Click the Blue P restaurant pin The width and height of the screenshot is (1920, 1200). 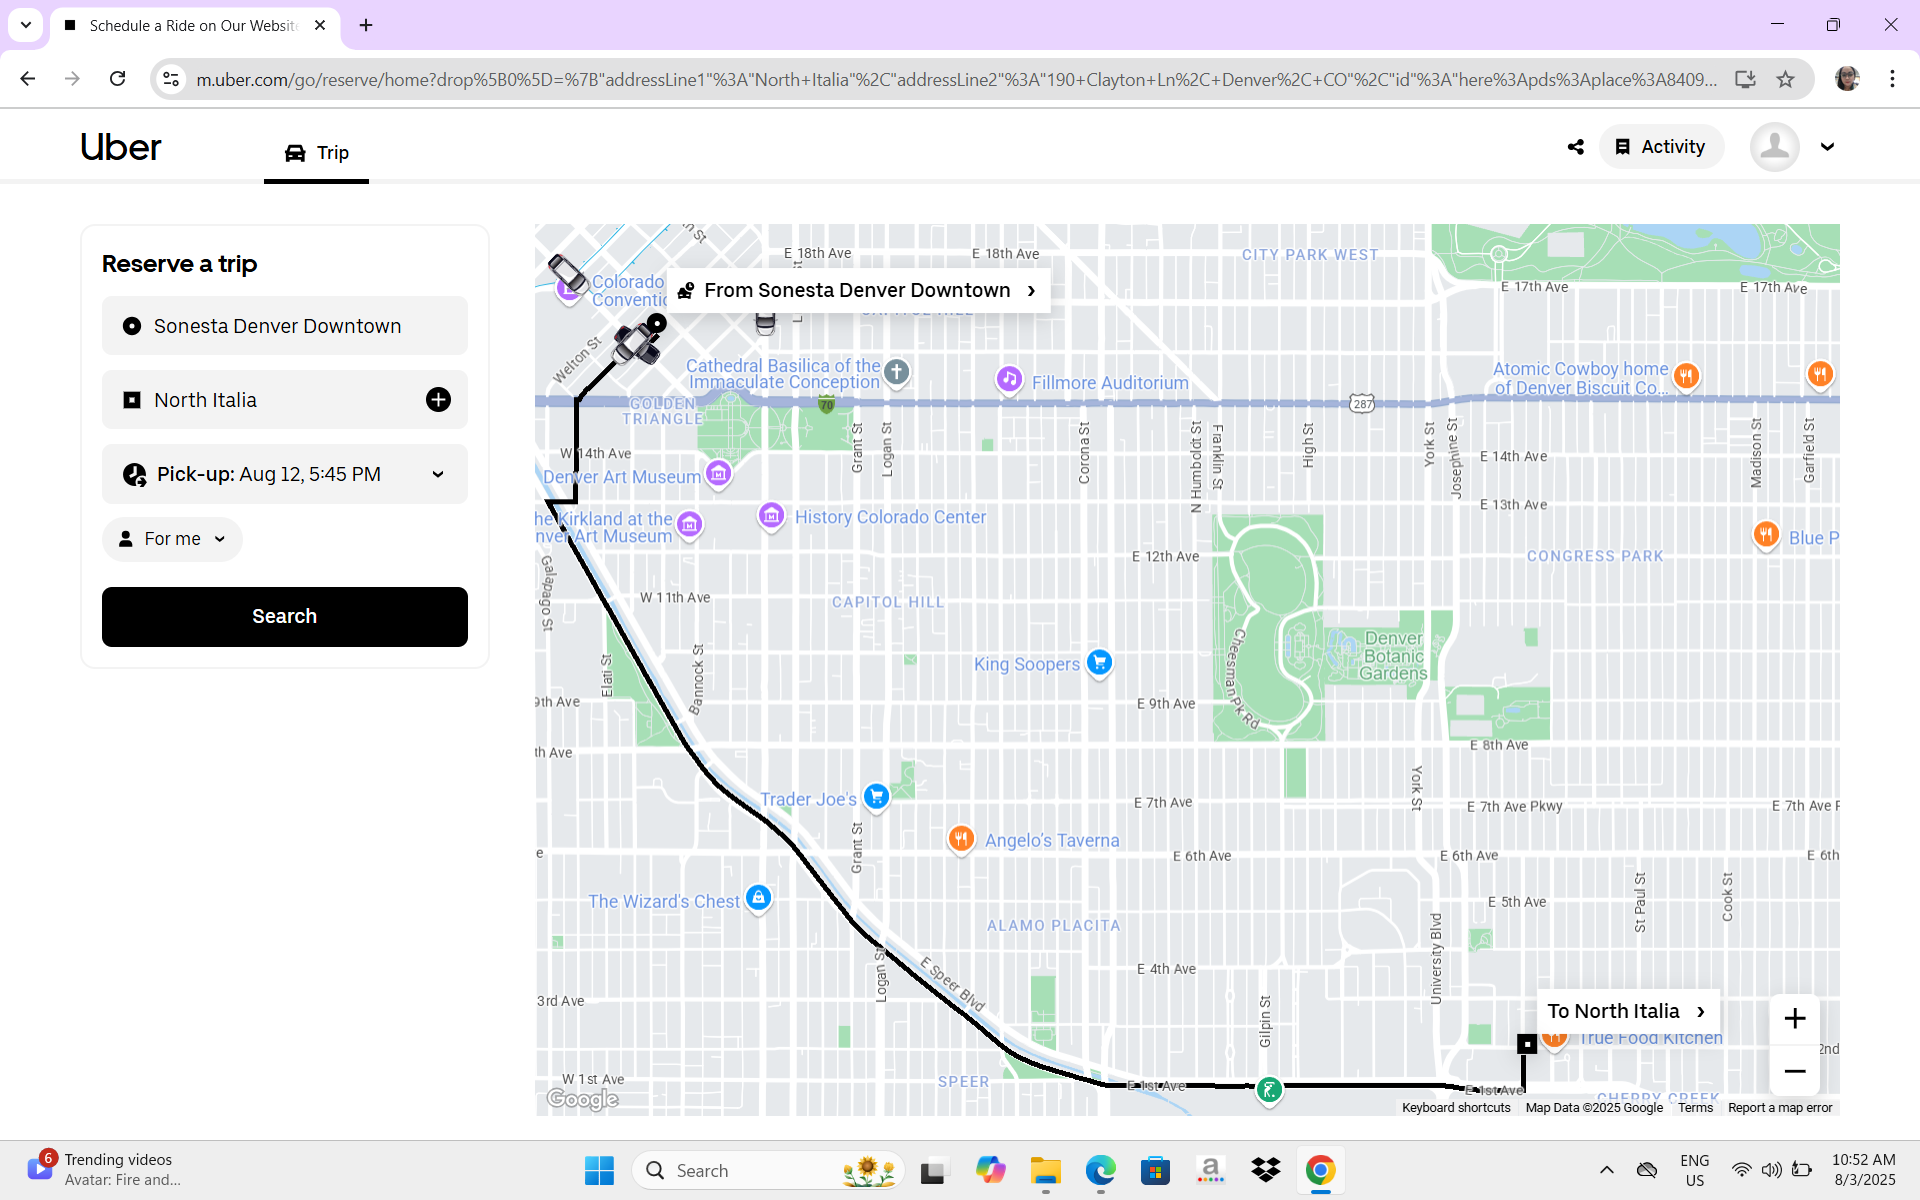1766,534
